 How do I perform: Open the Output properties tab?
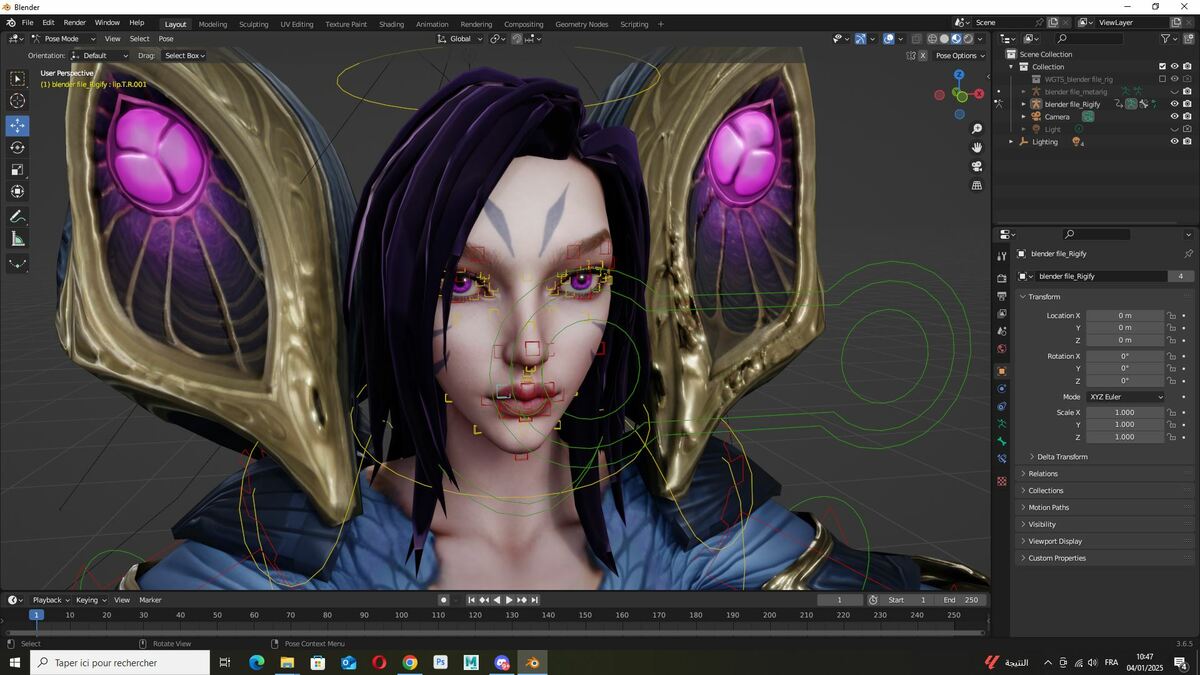(1002, 296)
